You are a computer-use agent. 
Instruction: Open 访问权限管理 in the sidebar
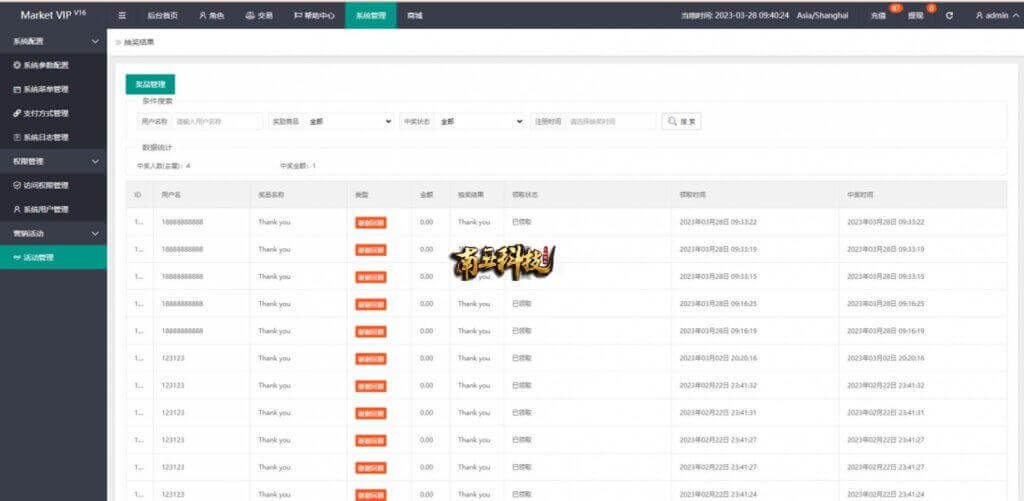pyautogui.click(x=46, y=185)
